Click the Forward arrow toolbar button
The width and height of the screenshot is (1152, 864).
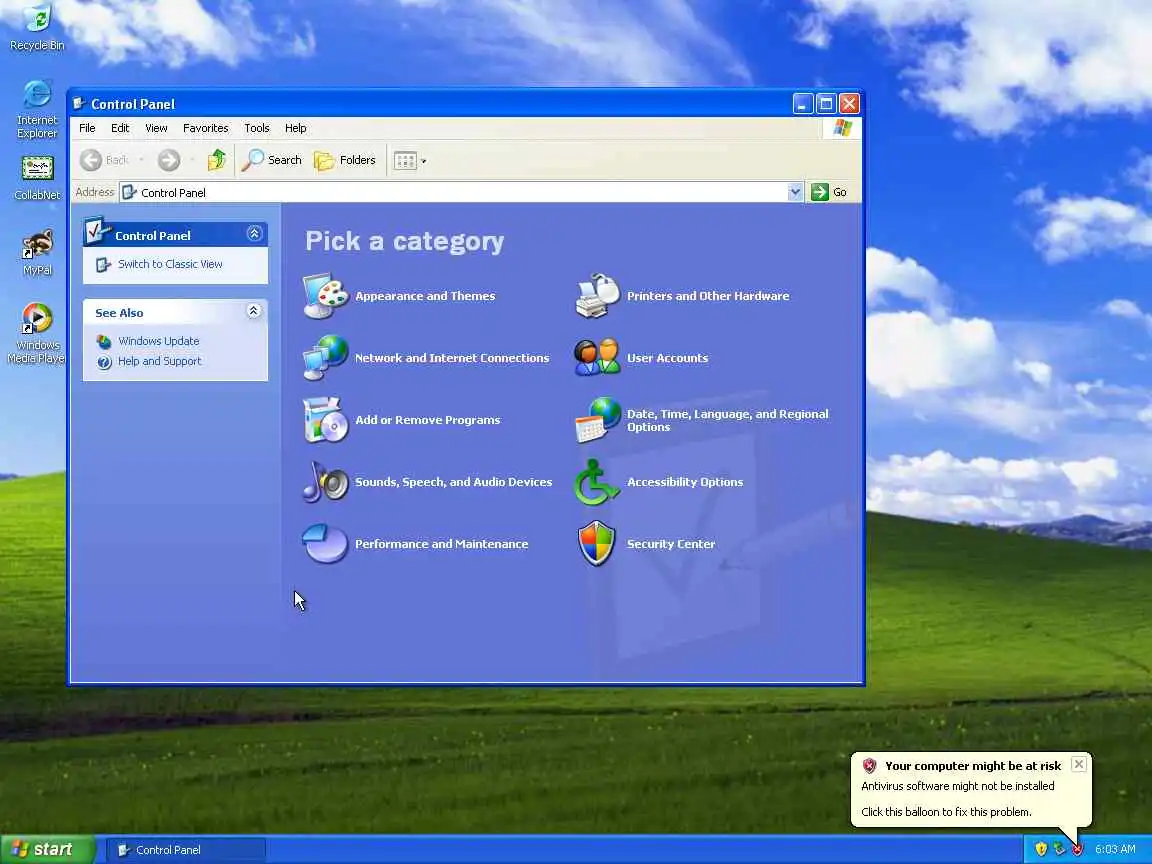point(169,159)
